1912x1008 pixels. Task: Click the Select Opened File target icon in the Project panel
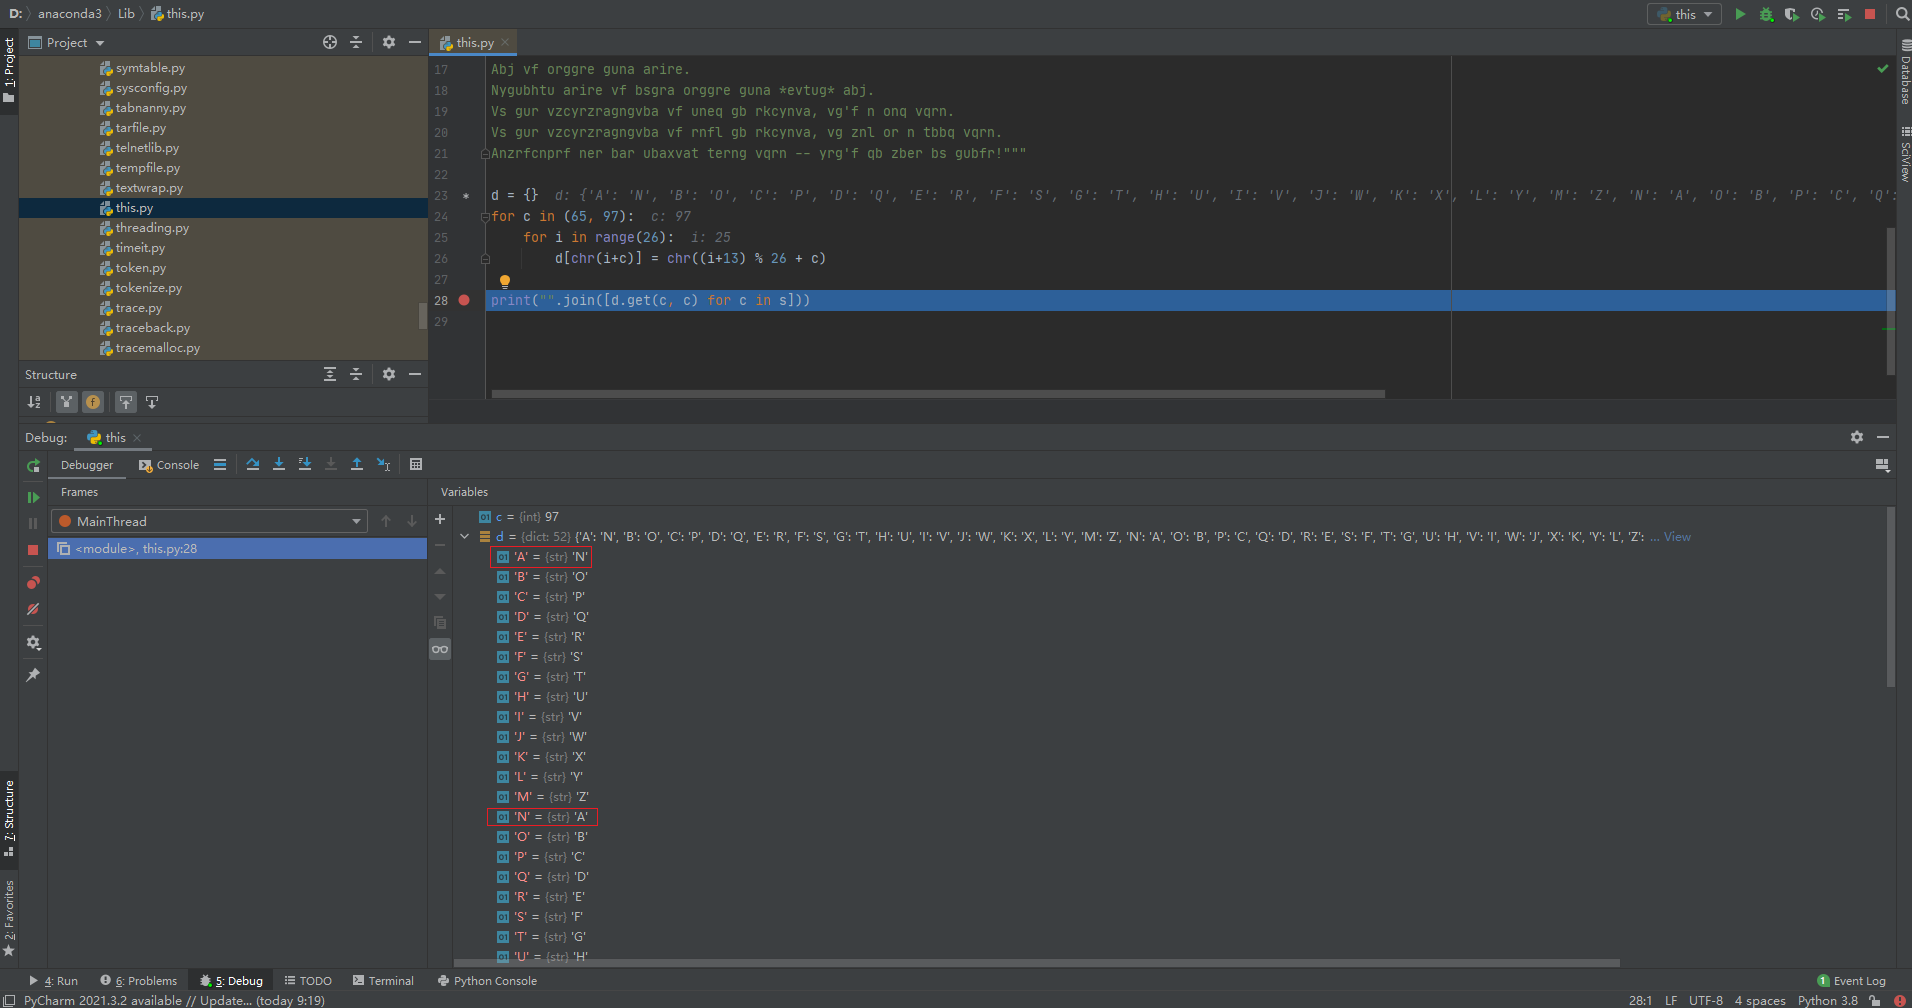(x=330, y=42)
